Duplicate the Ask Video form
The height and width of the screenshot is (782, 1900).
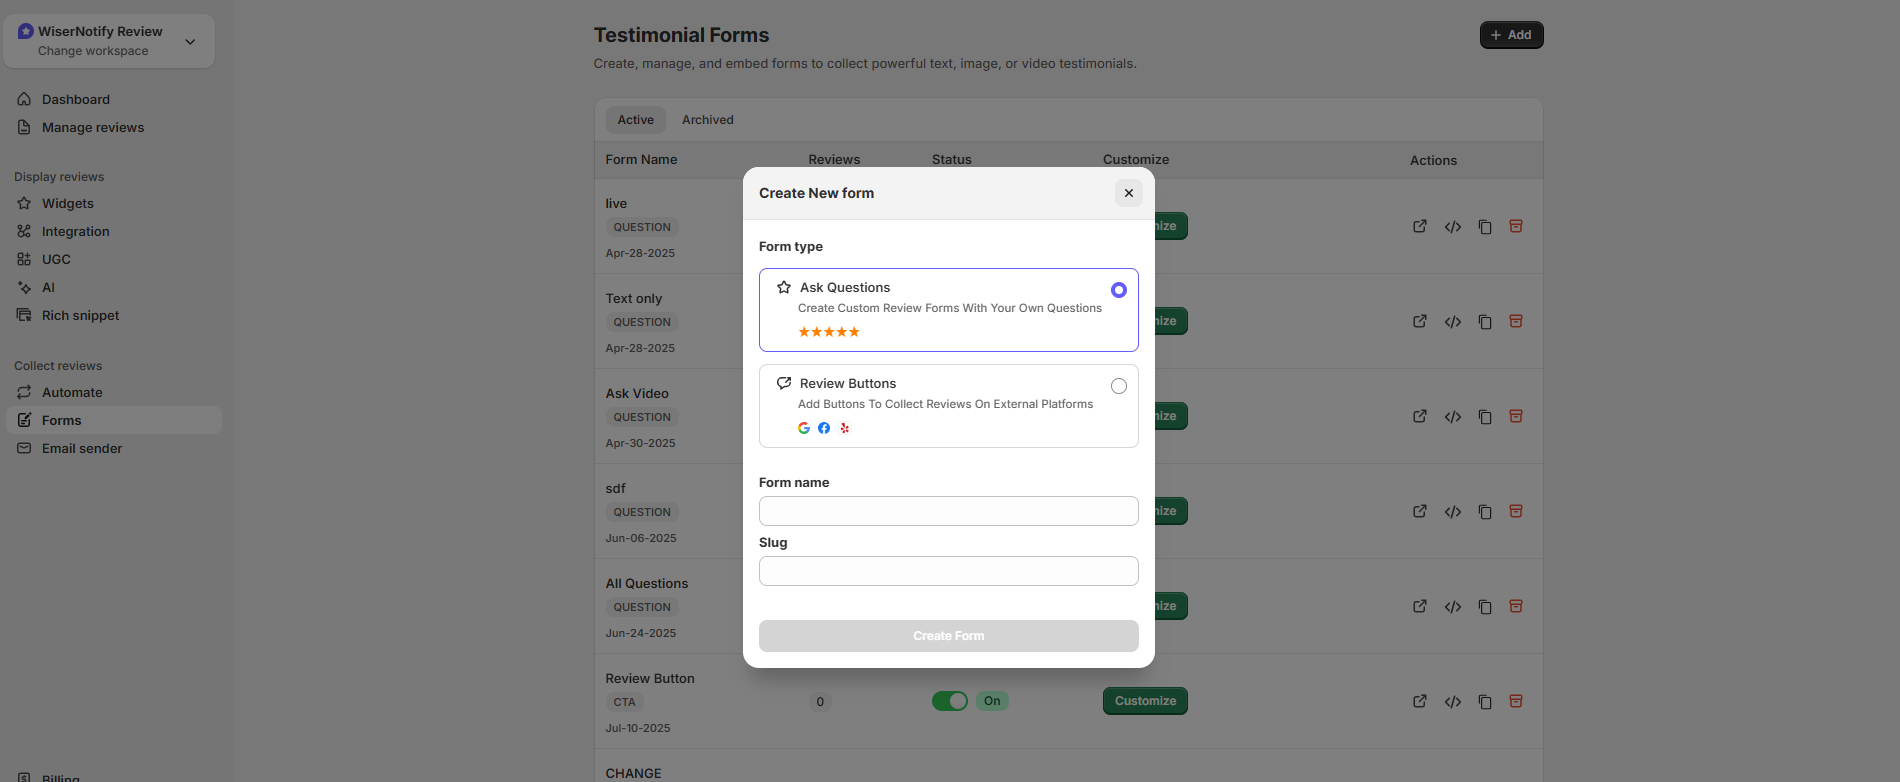[x=1485, y=417]
